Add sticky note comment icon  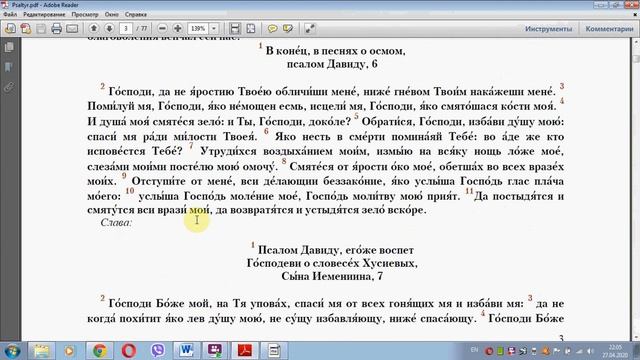272,29
